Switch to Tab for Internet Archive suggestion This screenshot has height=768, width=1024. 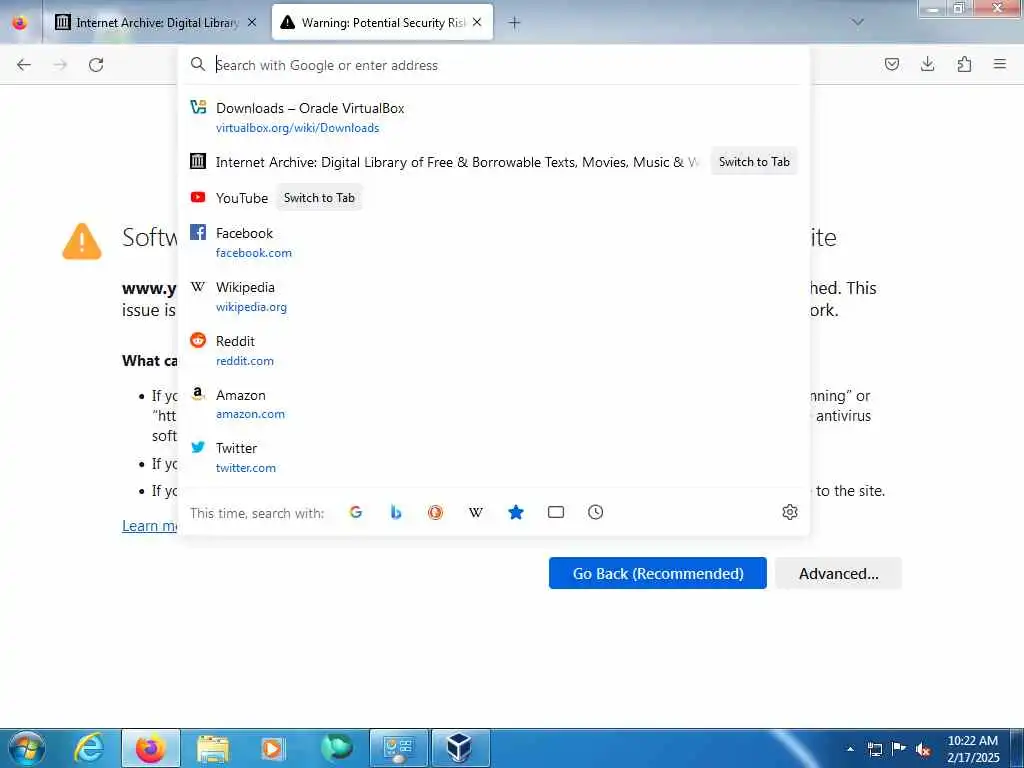click(x=754, y=162)
